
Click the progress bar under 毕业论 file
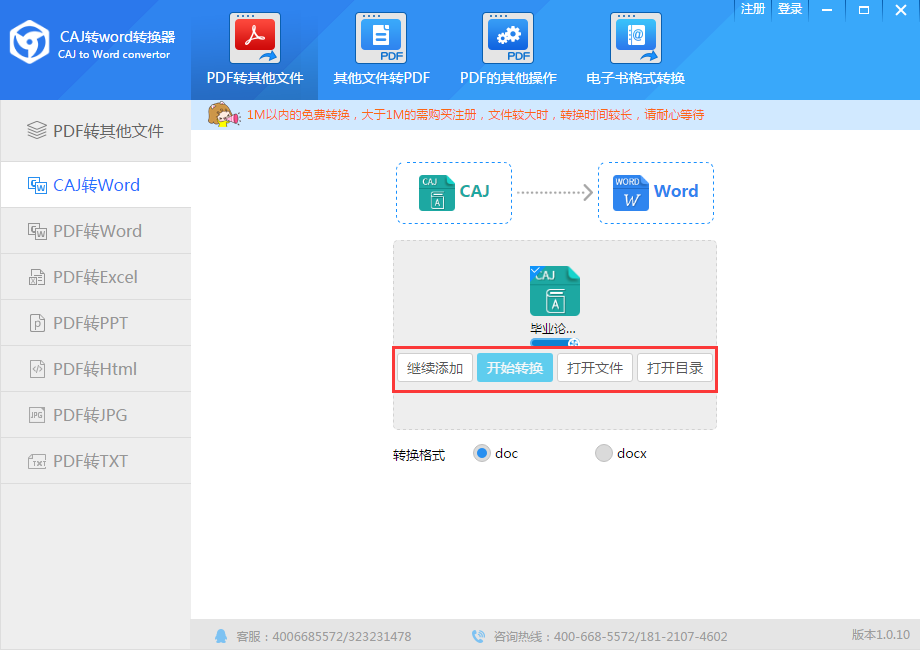(554, 342)
